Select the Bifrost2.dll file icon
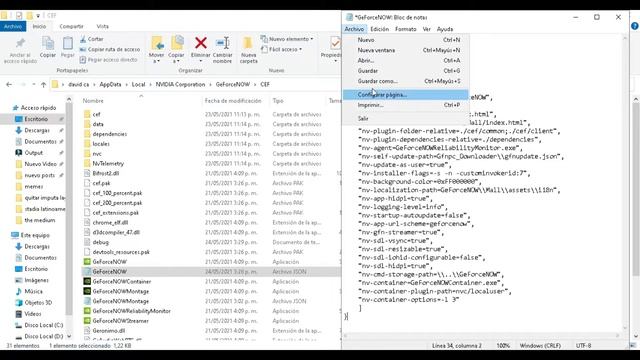Viewport: 640px width, 360px height. (x=87, y=173)
